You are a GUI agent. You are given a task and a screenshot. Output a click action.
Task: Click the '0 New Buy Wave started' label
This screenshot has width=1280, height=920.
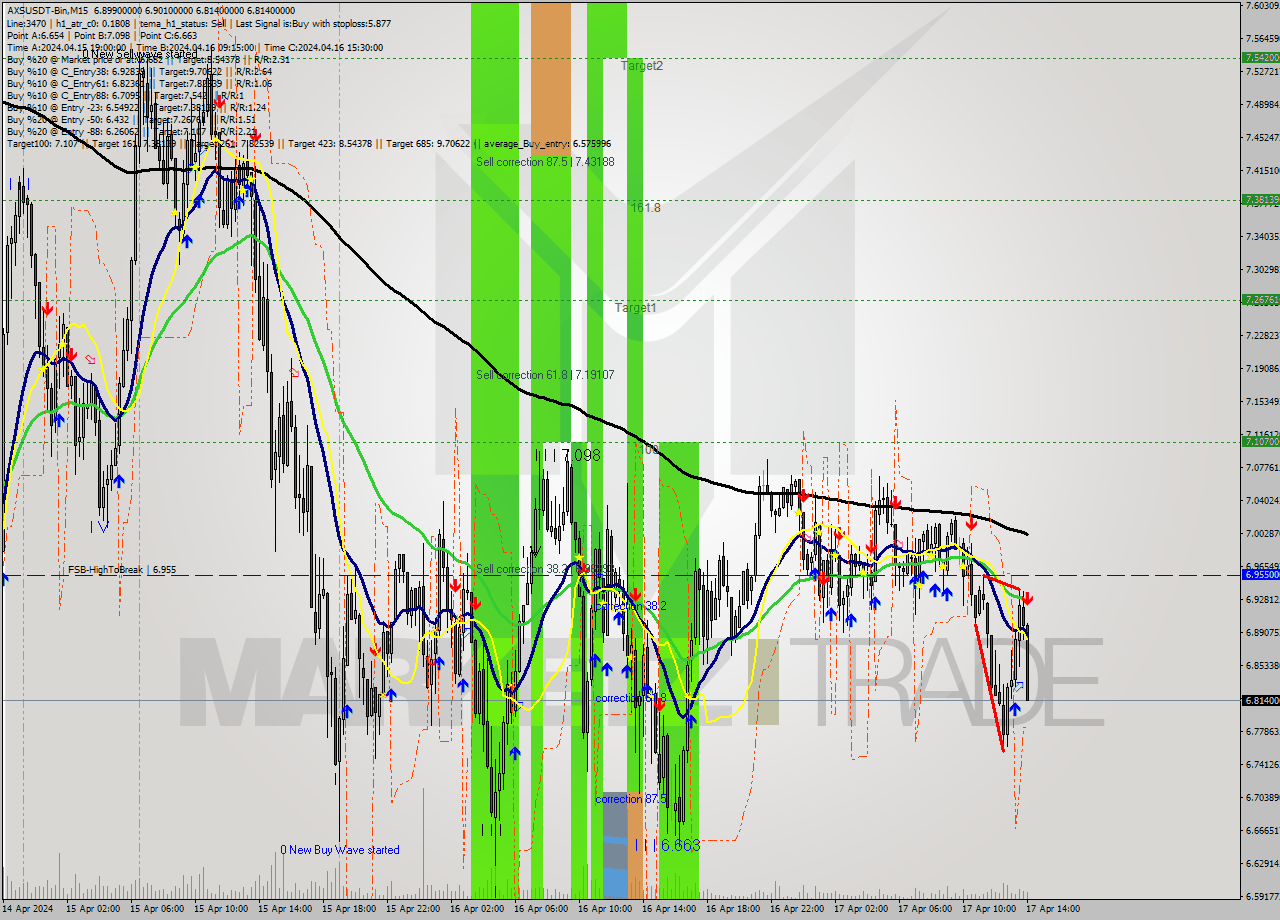(340, 850)
